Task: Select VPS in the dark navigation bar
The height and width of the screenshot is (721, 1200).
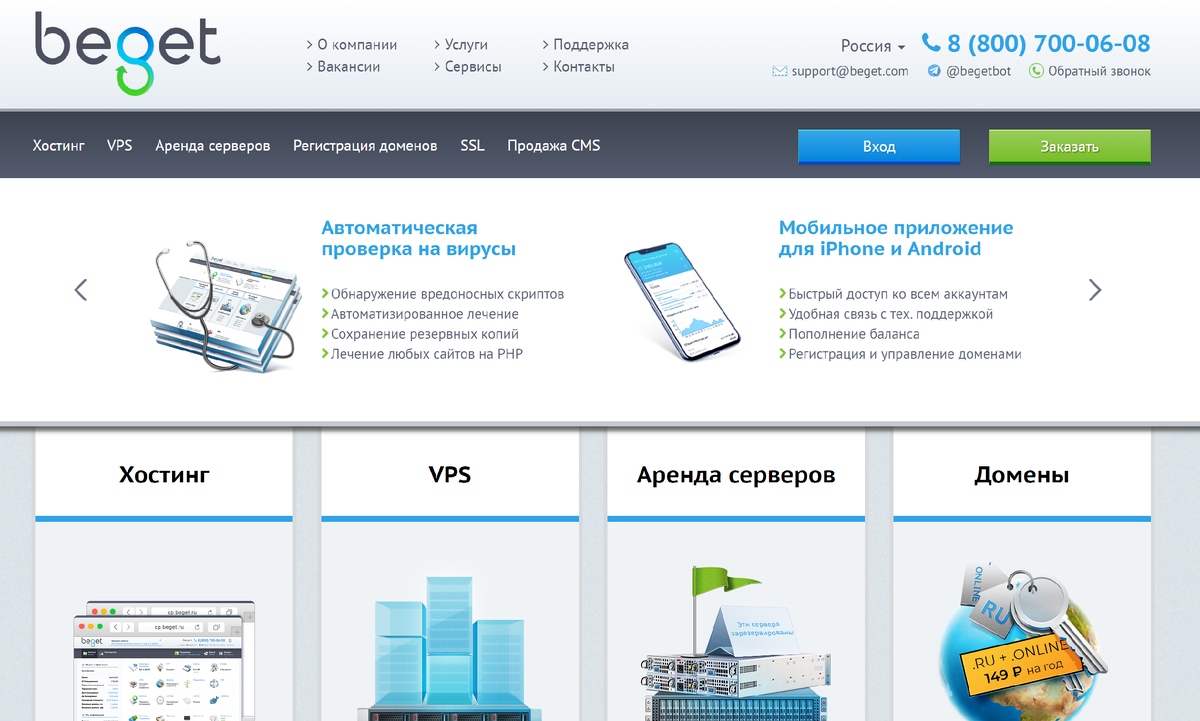Action: tap(120, 146)
